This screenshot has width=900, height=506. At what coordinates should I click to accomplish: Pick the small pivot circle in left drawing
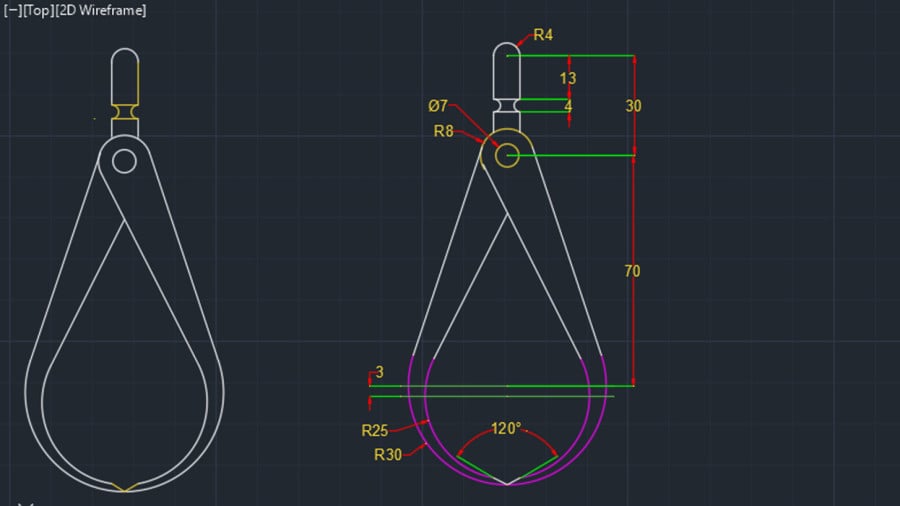125,161
